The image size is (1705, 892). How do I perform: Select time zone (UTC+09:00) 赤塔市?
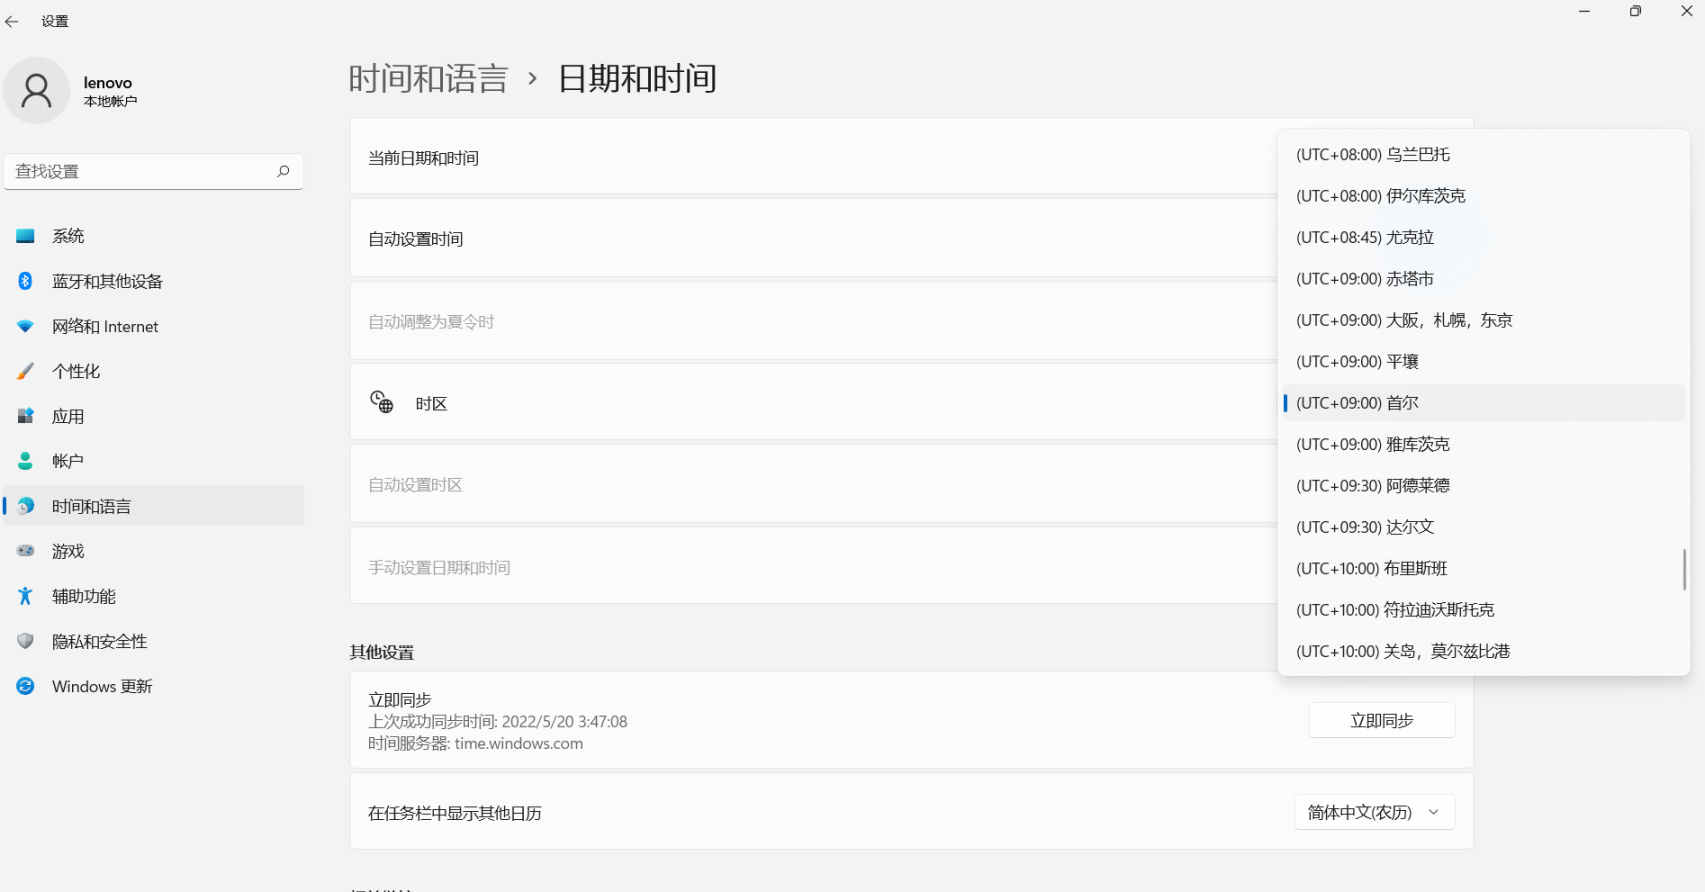click(1484, 279)
